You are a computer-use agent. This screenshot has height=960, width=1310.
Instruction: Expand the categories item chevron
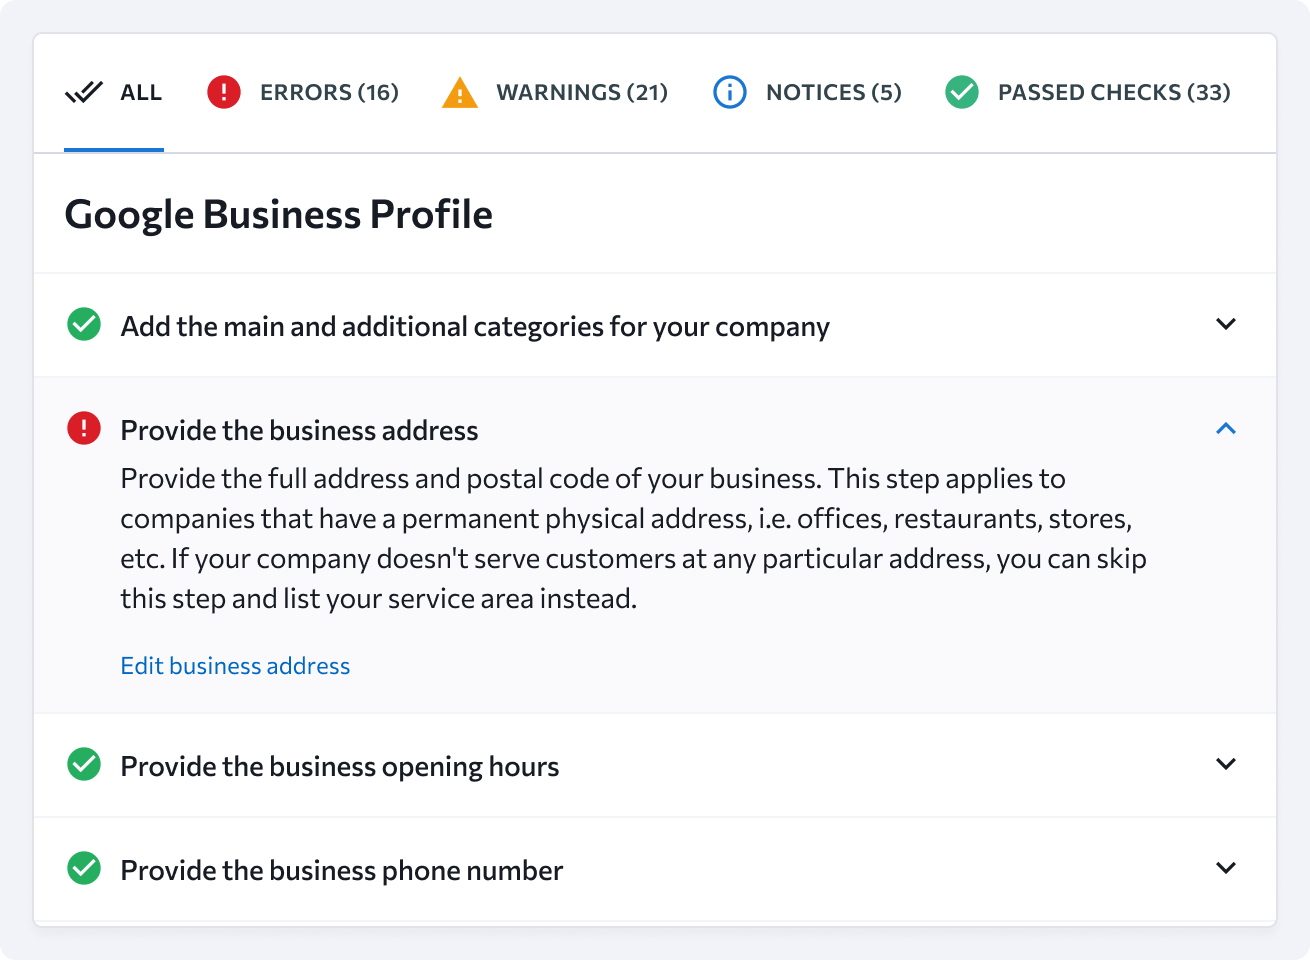[x=1226, y=324]
